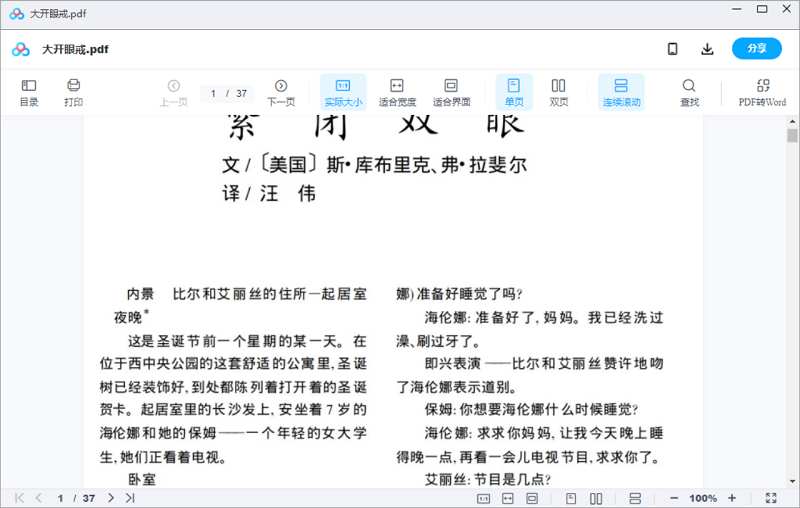
Task: Open the PDF转Word converter
Action: click(762, 92)
